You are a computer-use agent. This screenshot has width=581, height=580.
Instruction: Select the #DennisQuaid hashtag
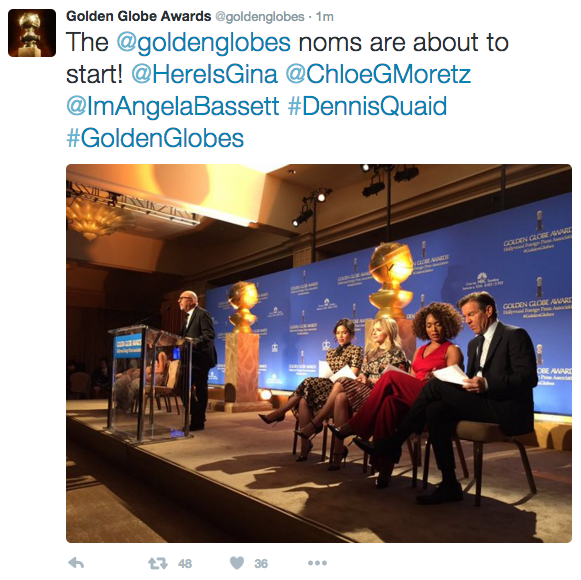367,106
